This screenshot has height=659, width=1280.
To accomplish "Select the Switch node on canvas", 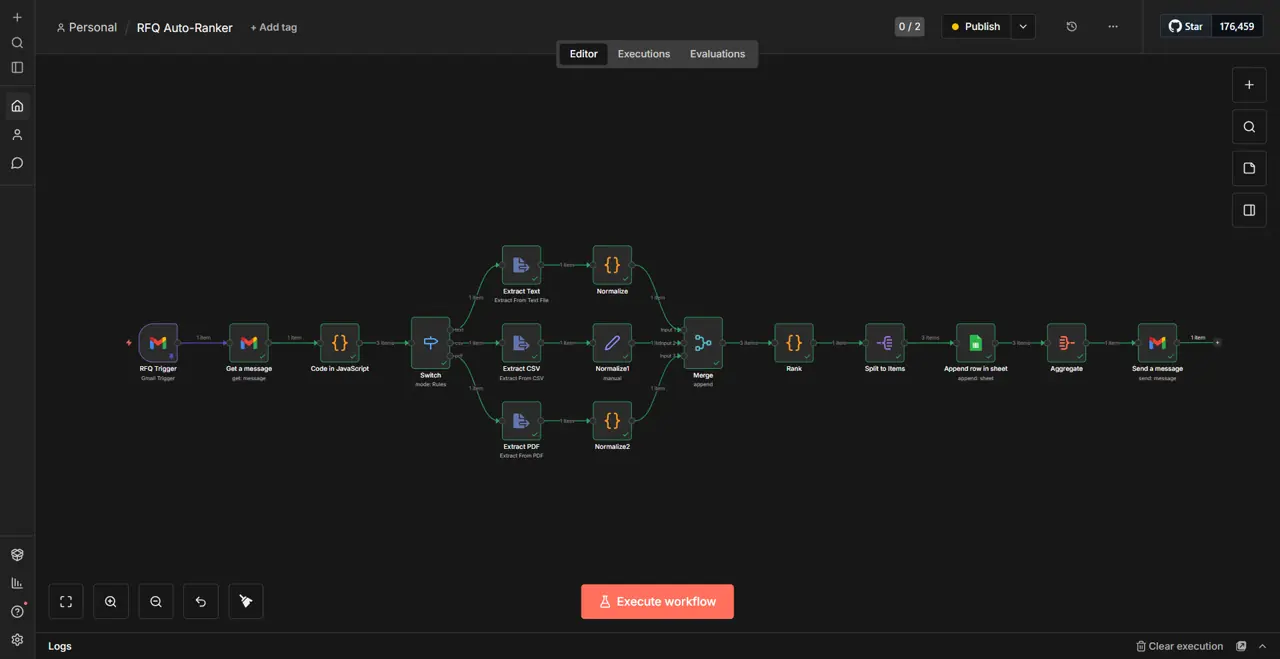I will tap(430, 343).
